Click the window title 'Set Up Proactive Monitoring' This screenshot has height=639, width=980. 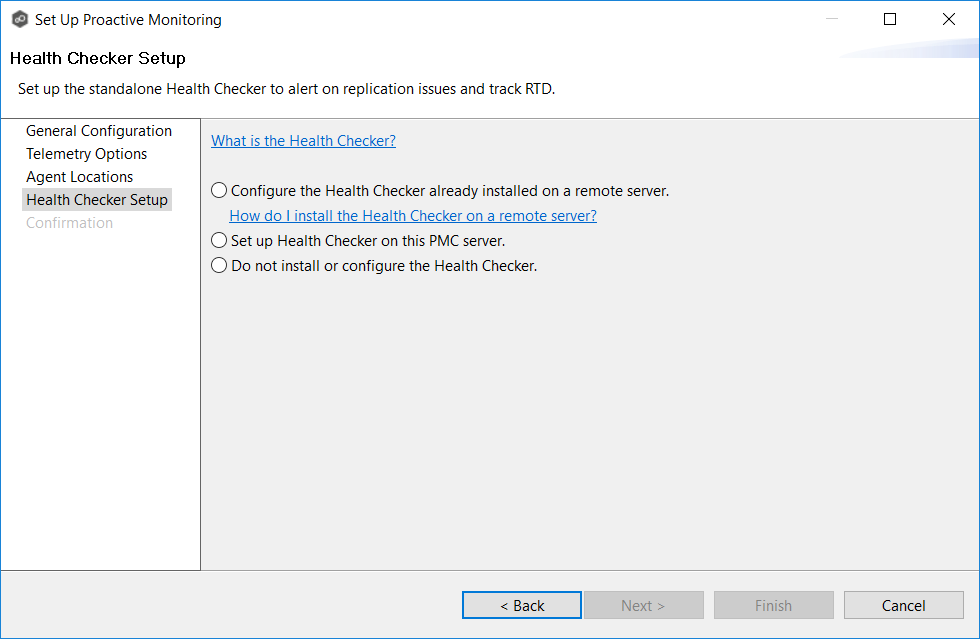click(x=128, y=20)
